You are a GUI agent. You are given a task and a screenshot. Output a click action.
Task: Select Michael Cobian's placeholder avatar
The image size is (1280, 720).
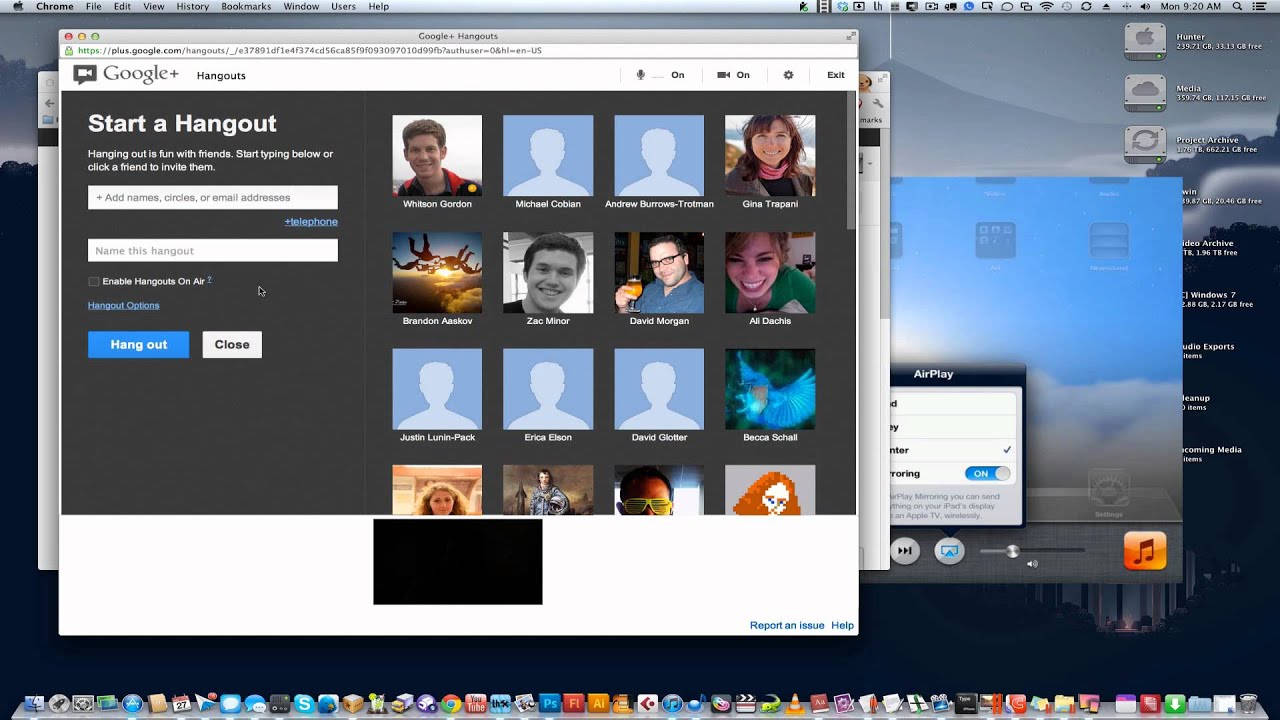[x=548, y=155]
